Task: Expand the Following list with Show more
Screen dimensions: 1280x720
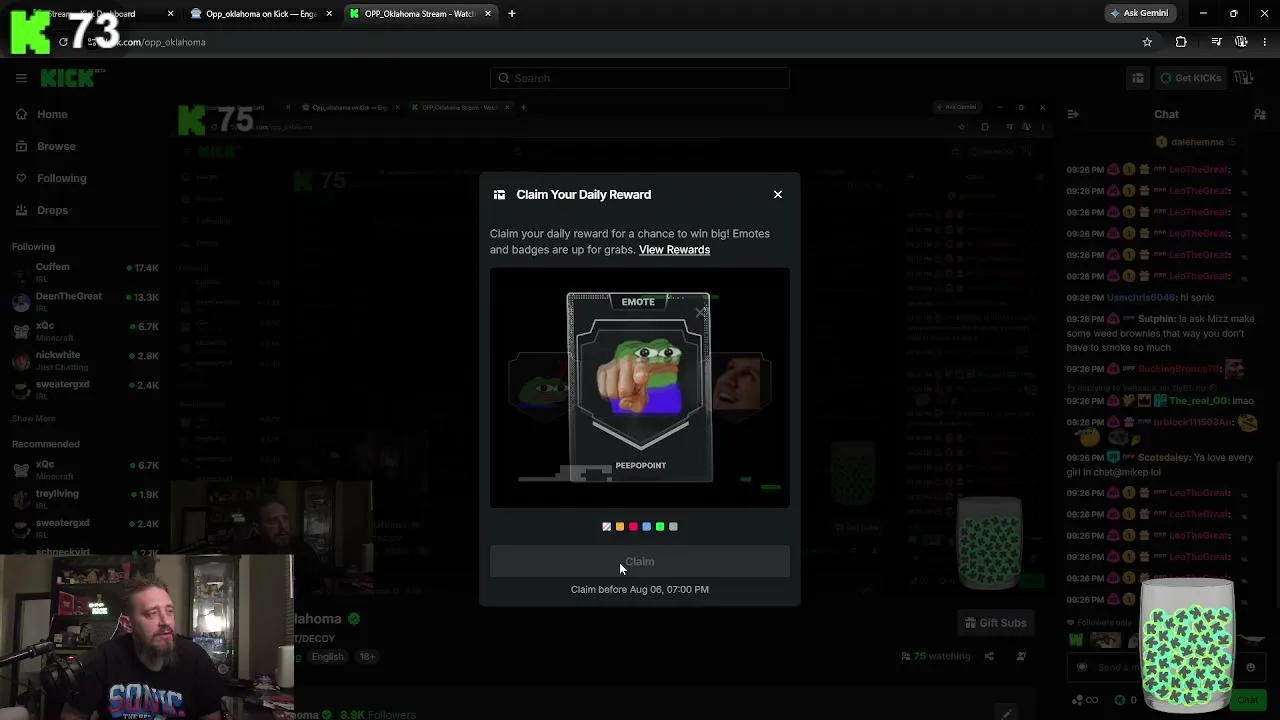Action: (34, 418)
